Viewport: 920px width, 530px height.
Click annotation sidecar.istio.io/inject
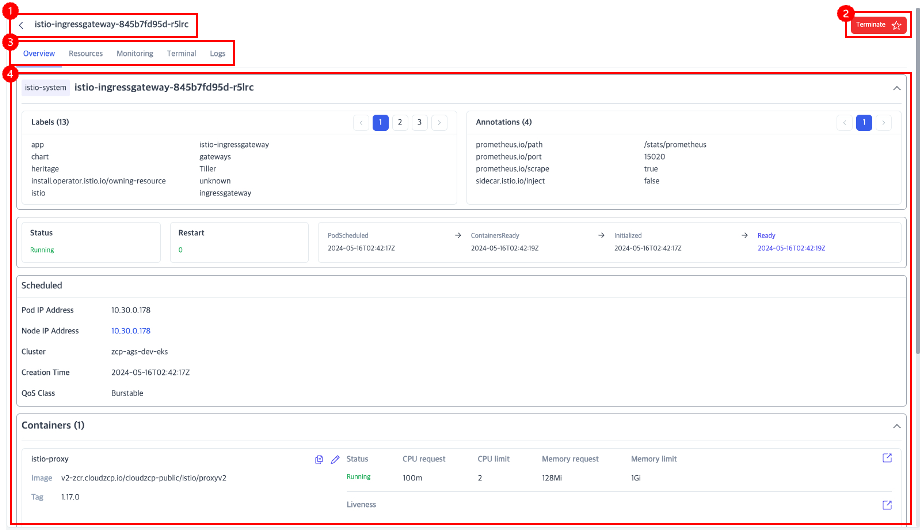click(510, 181)
